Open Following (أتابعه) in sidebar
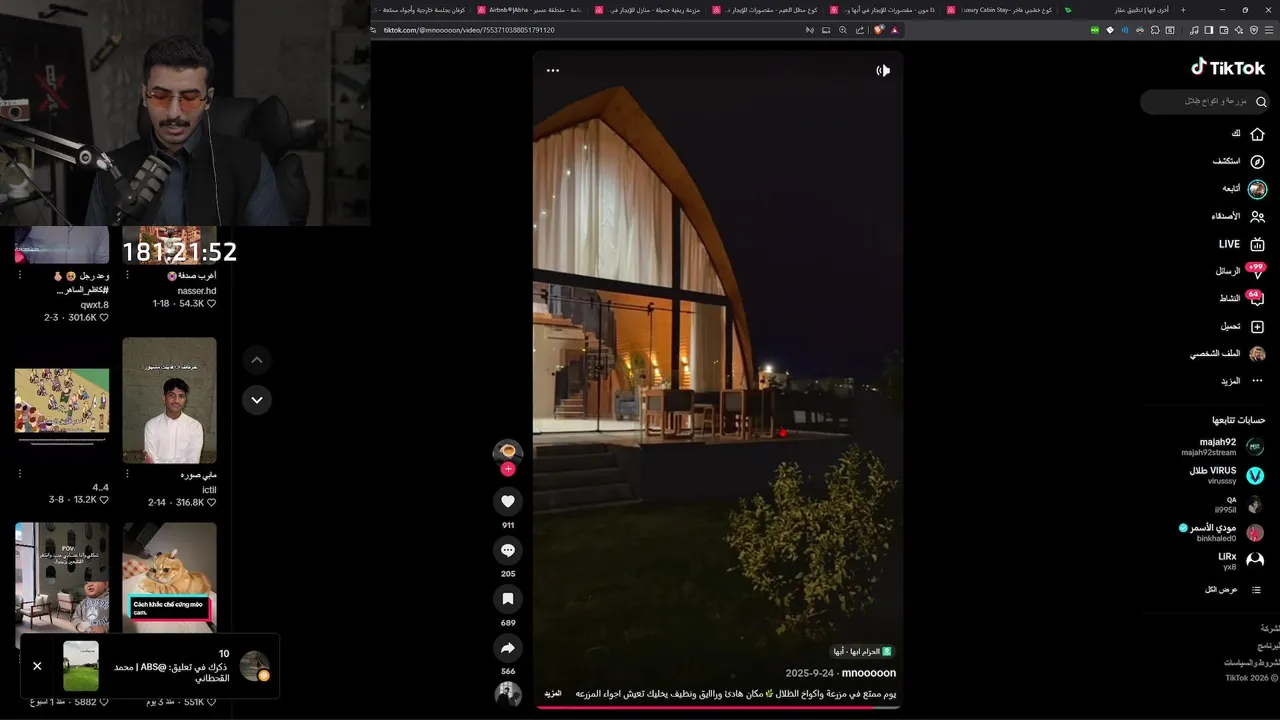This screenshot has height=720, width=1280. (1243, 188)
